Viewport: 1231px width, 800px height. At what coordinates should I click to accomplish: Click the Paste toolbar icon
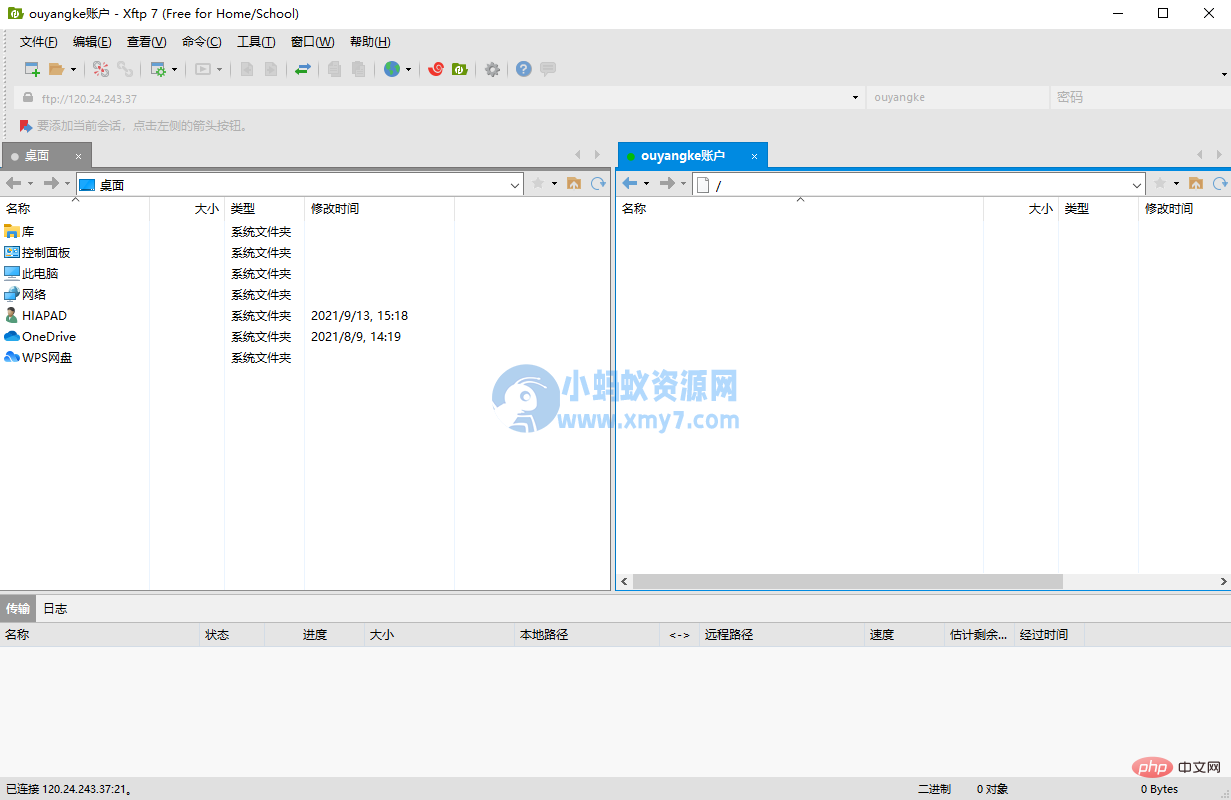click(358, 69)
